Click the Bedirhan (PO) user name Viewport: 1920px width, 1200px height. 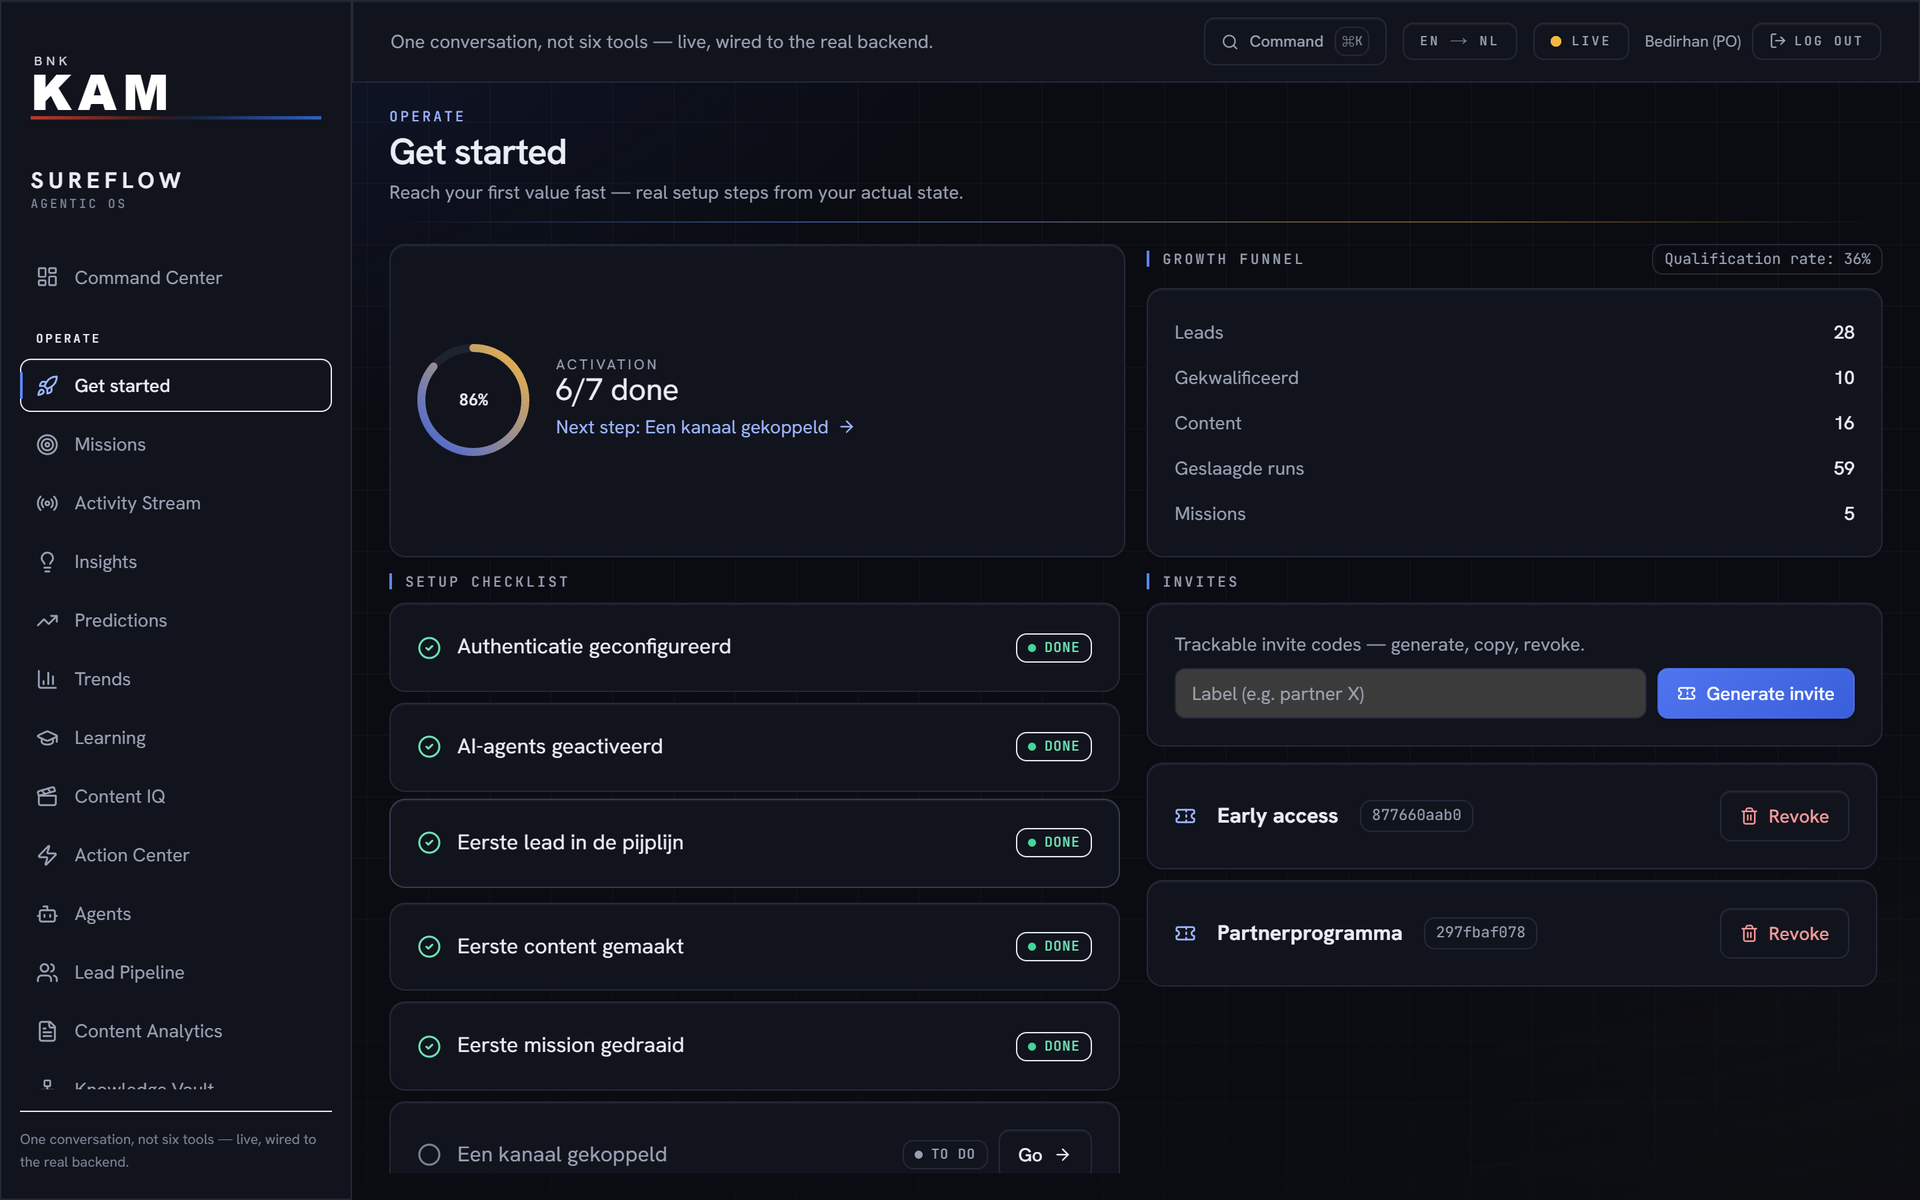pos(1692,41)
